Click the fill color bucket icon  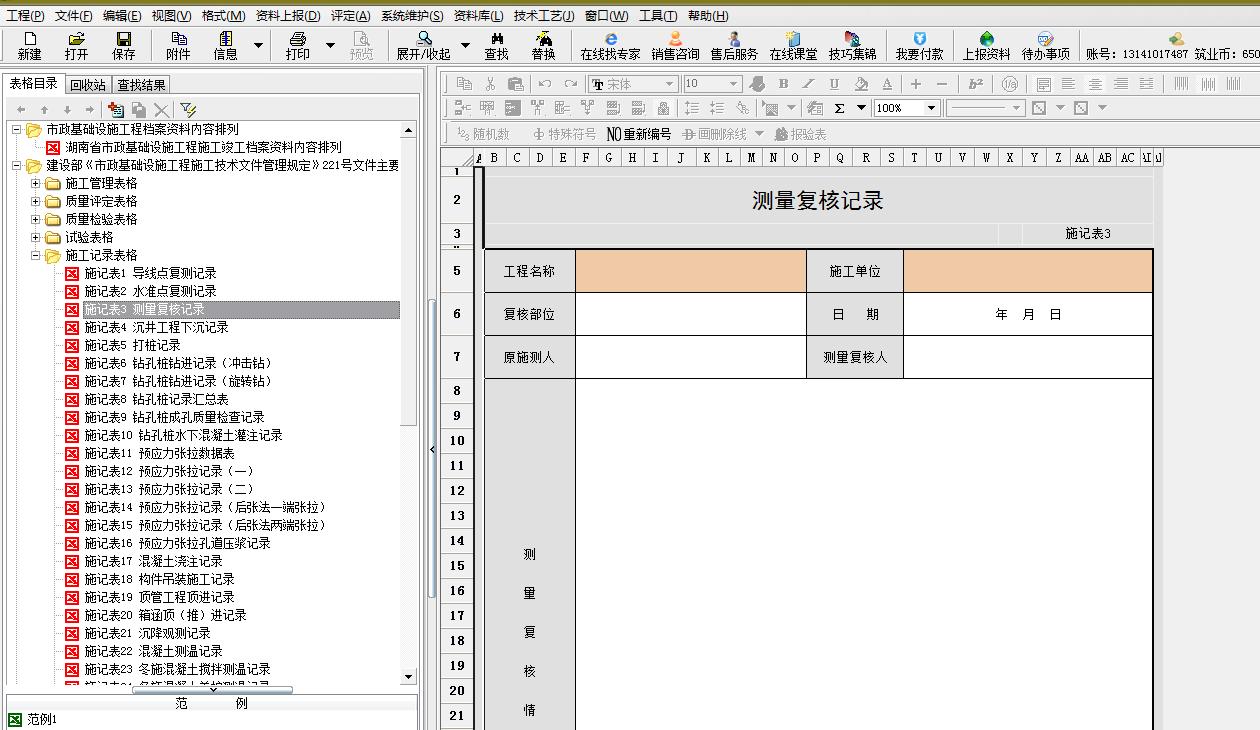(860, 84)
